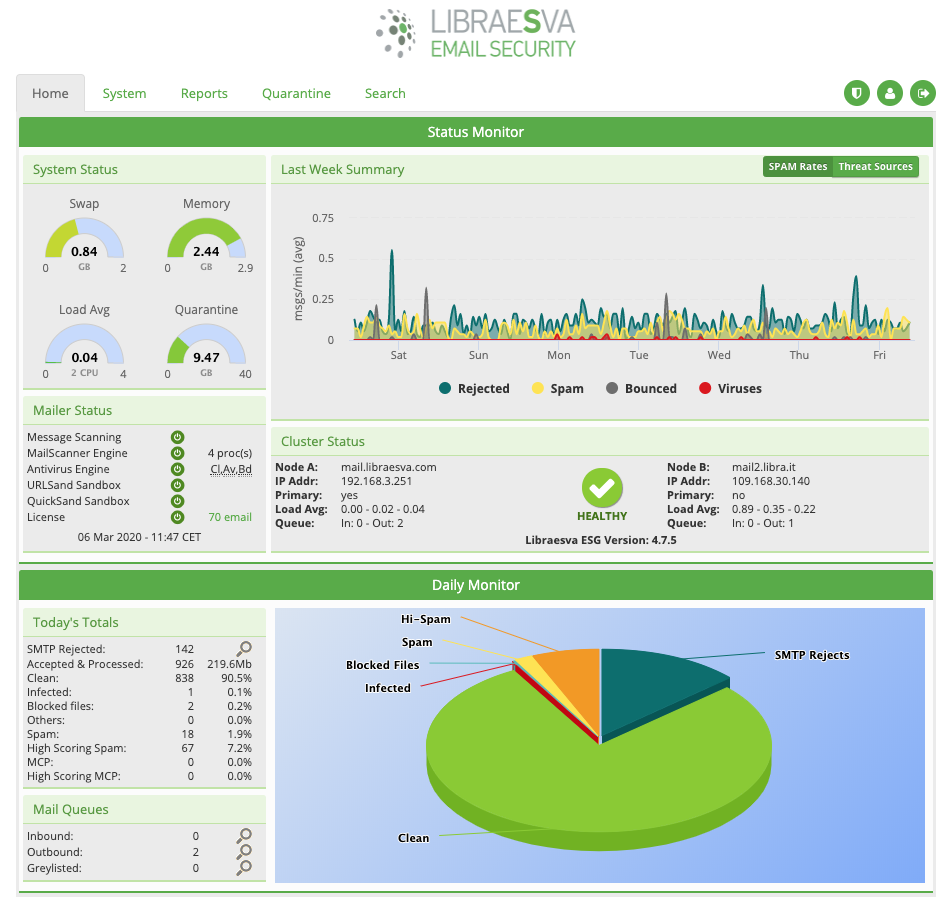Viewport: 940px width, 897px height.
Task: Click the orange Hi-Spam pie slice
Action: point(576,678)
